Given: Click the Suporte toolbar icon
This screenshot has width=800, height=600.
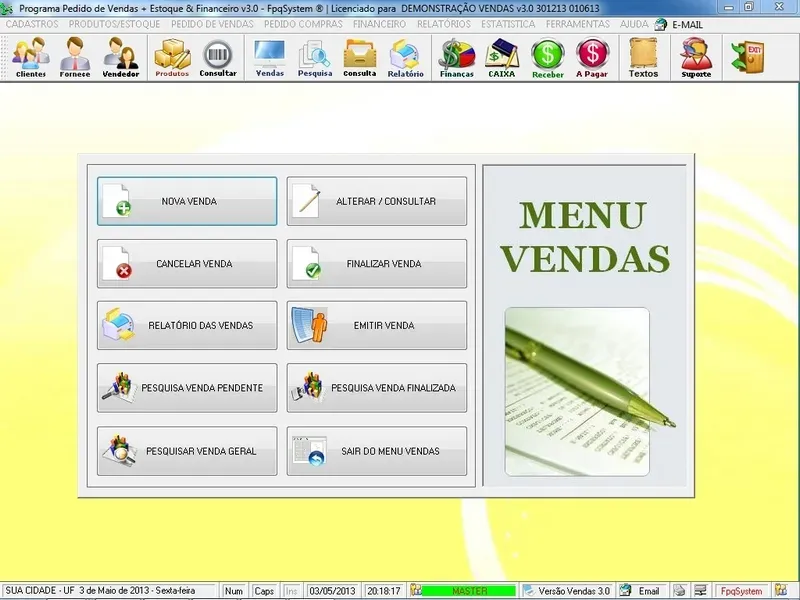Looking at the screenshot, I should click(695, 57).
